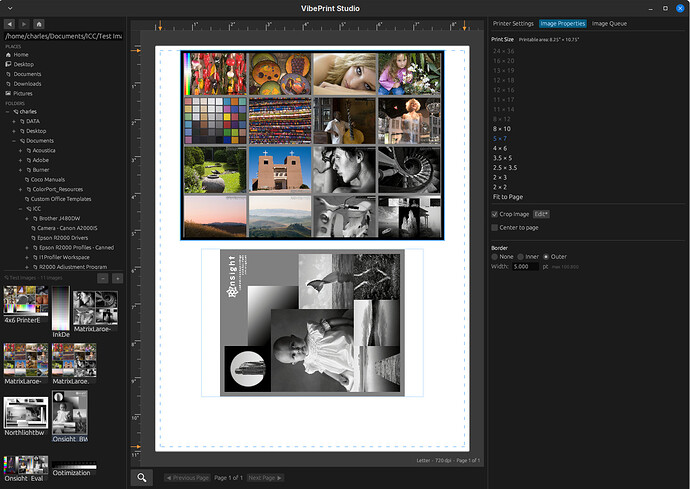Expand the DATA folder node

[14, 121]
